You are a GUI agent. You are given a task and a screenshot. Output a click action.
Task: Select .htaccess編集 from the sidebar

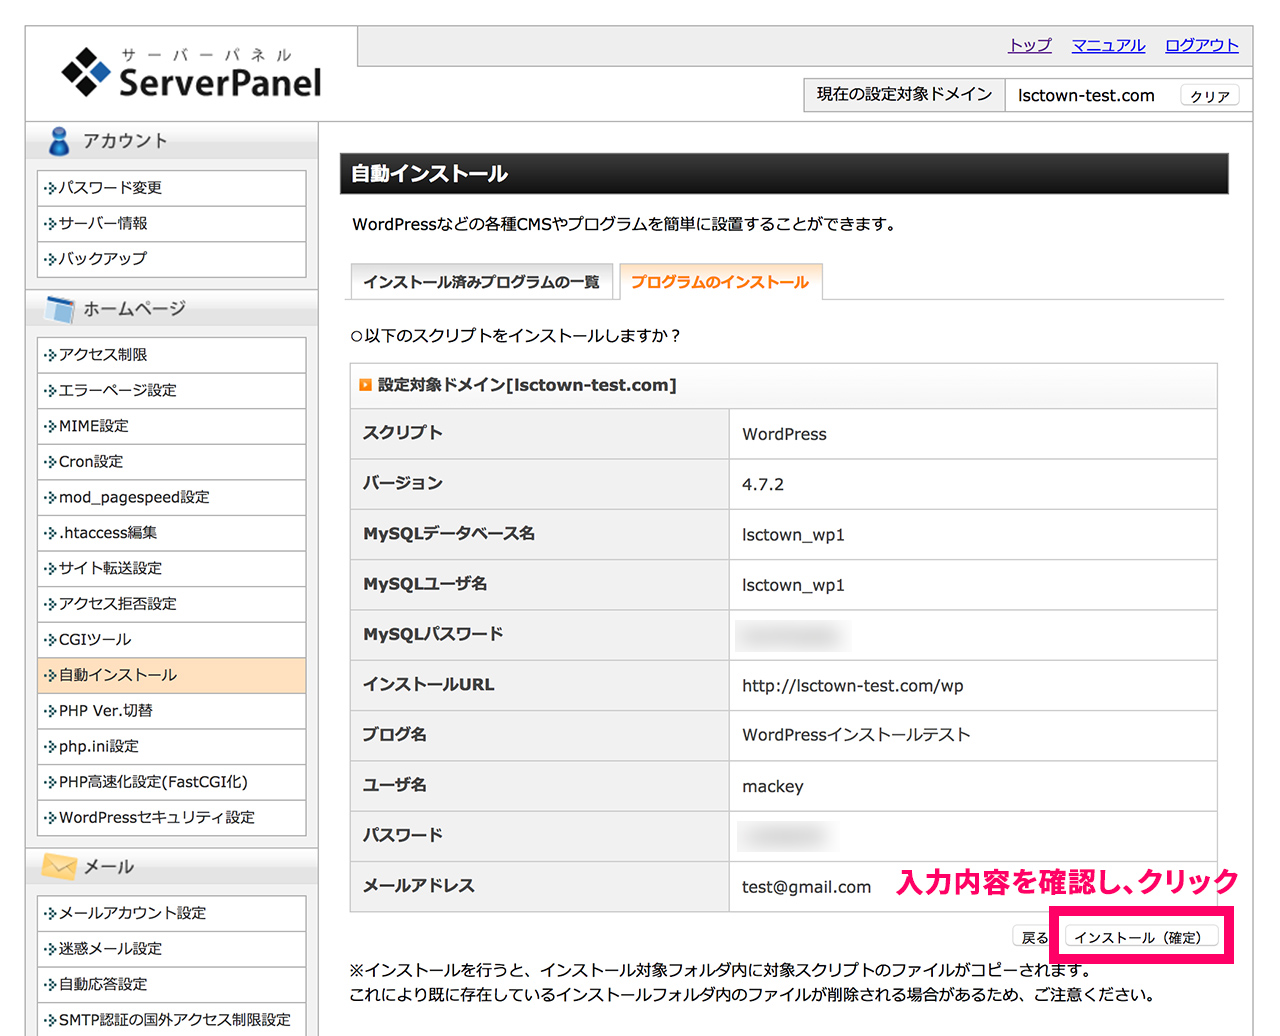pos(108,533)
